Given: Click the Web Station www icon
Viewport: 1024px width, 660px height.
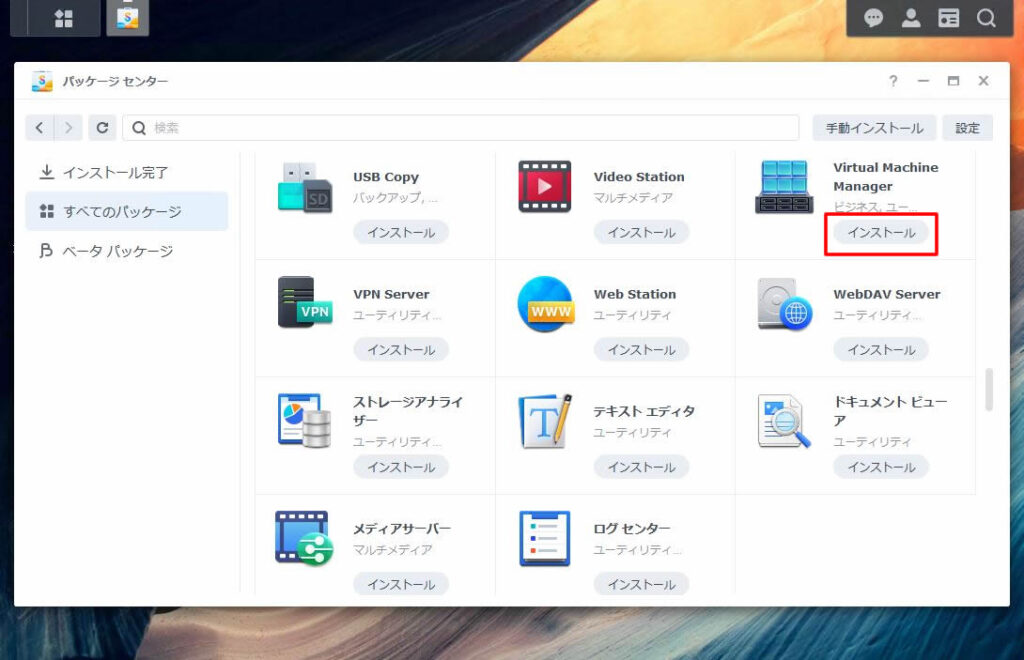Looking at the screenshot, I should (546, 304).
